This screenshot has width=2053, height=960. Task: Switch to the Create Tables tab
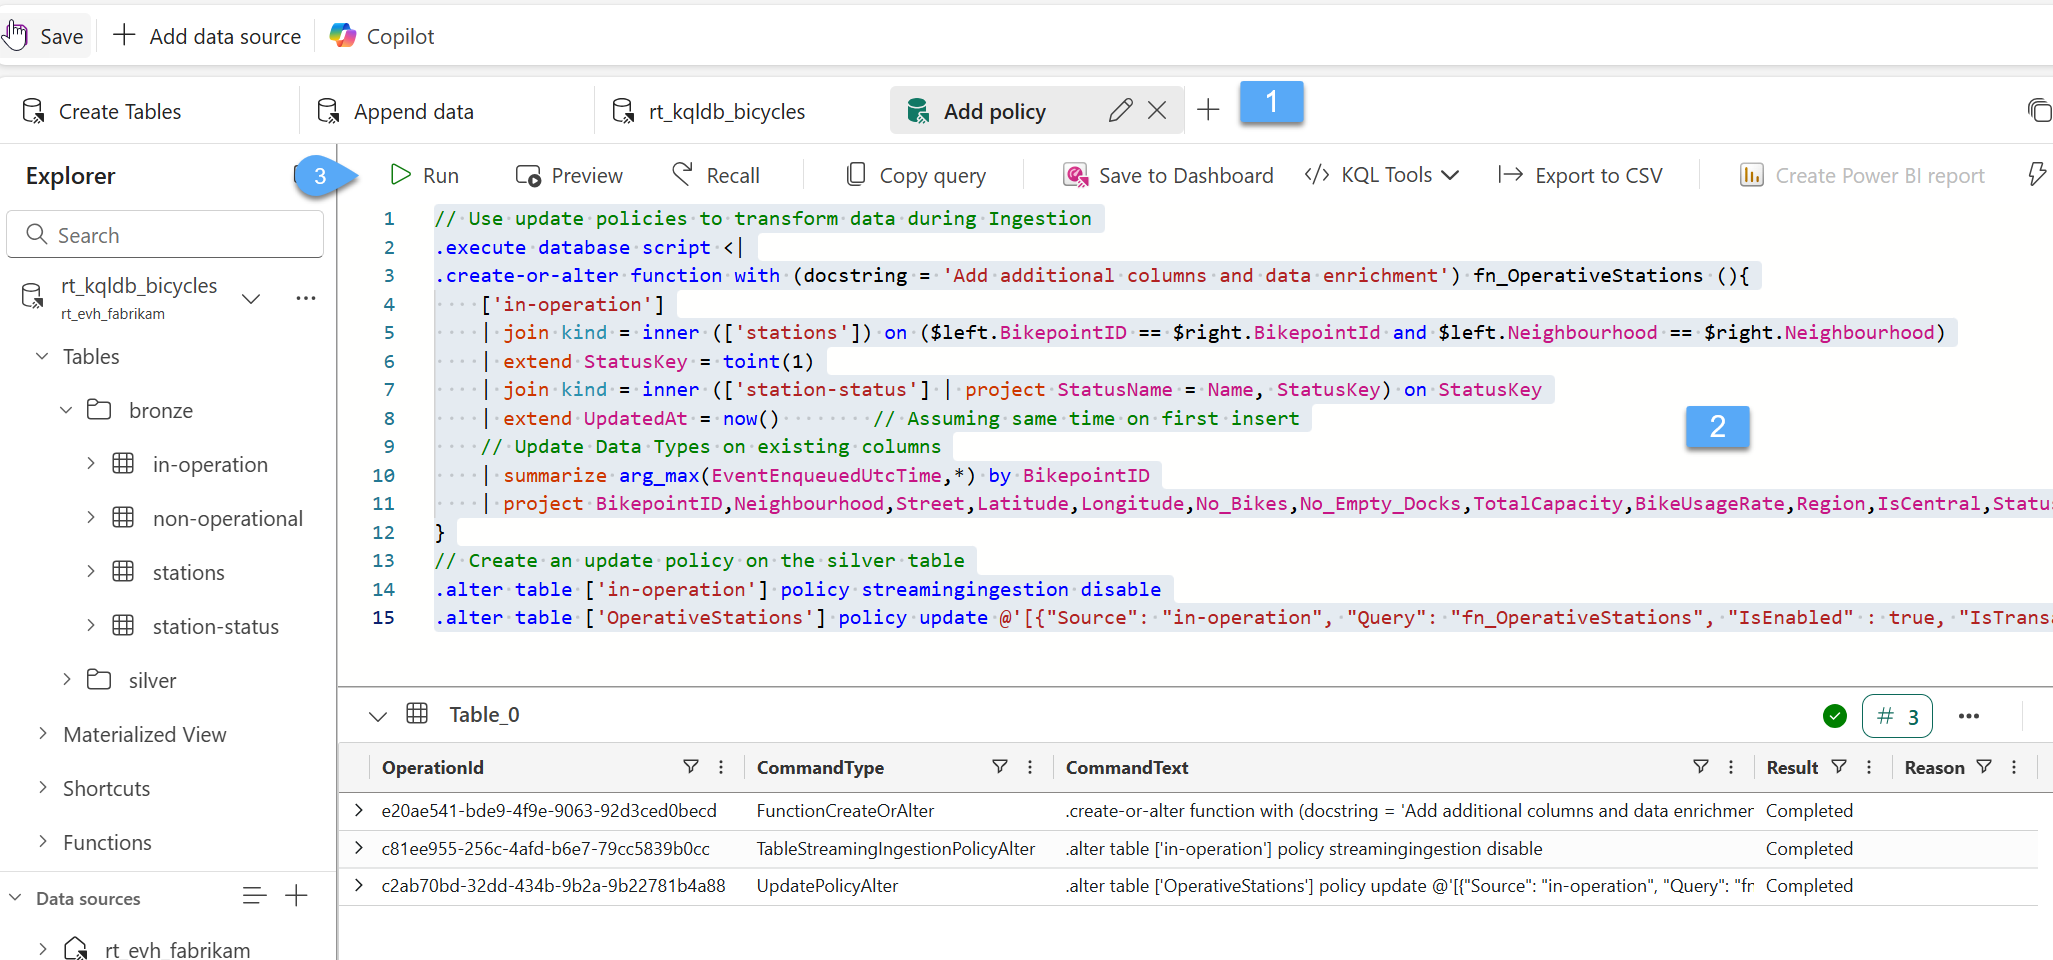pyautogui.click(x=119, y=112)
